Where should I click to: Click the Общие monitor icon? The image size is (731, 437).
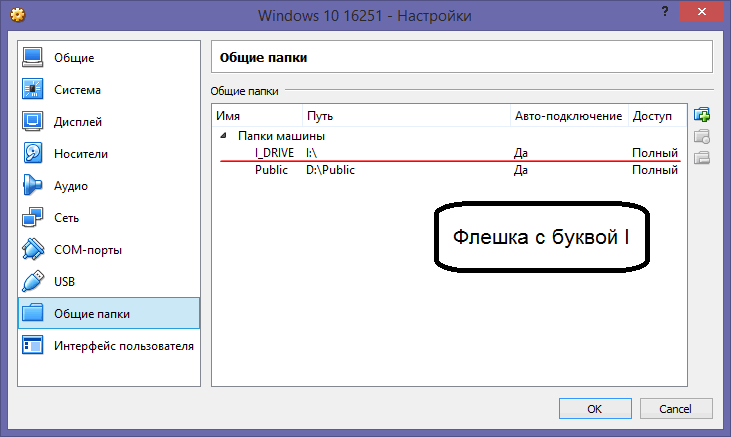tap(33, 57)
